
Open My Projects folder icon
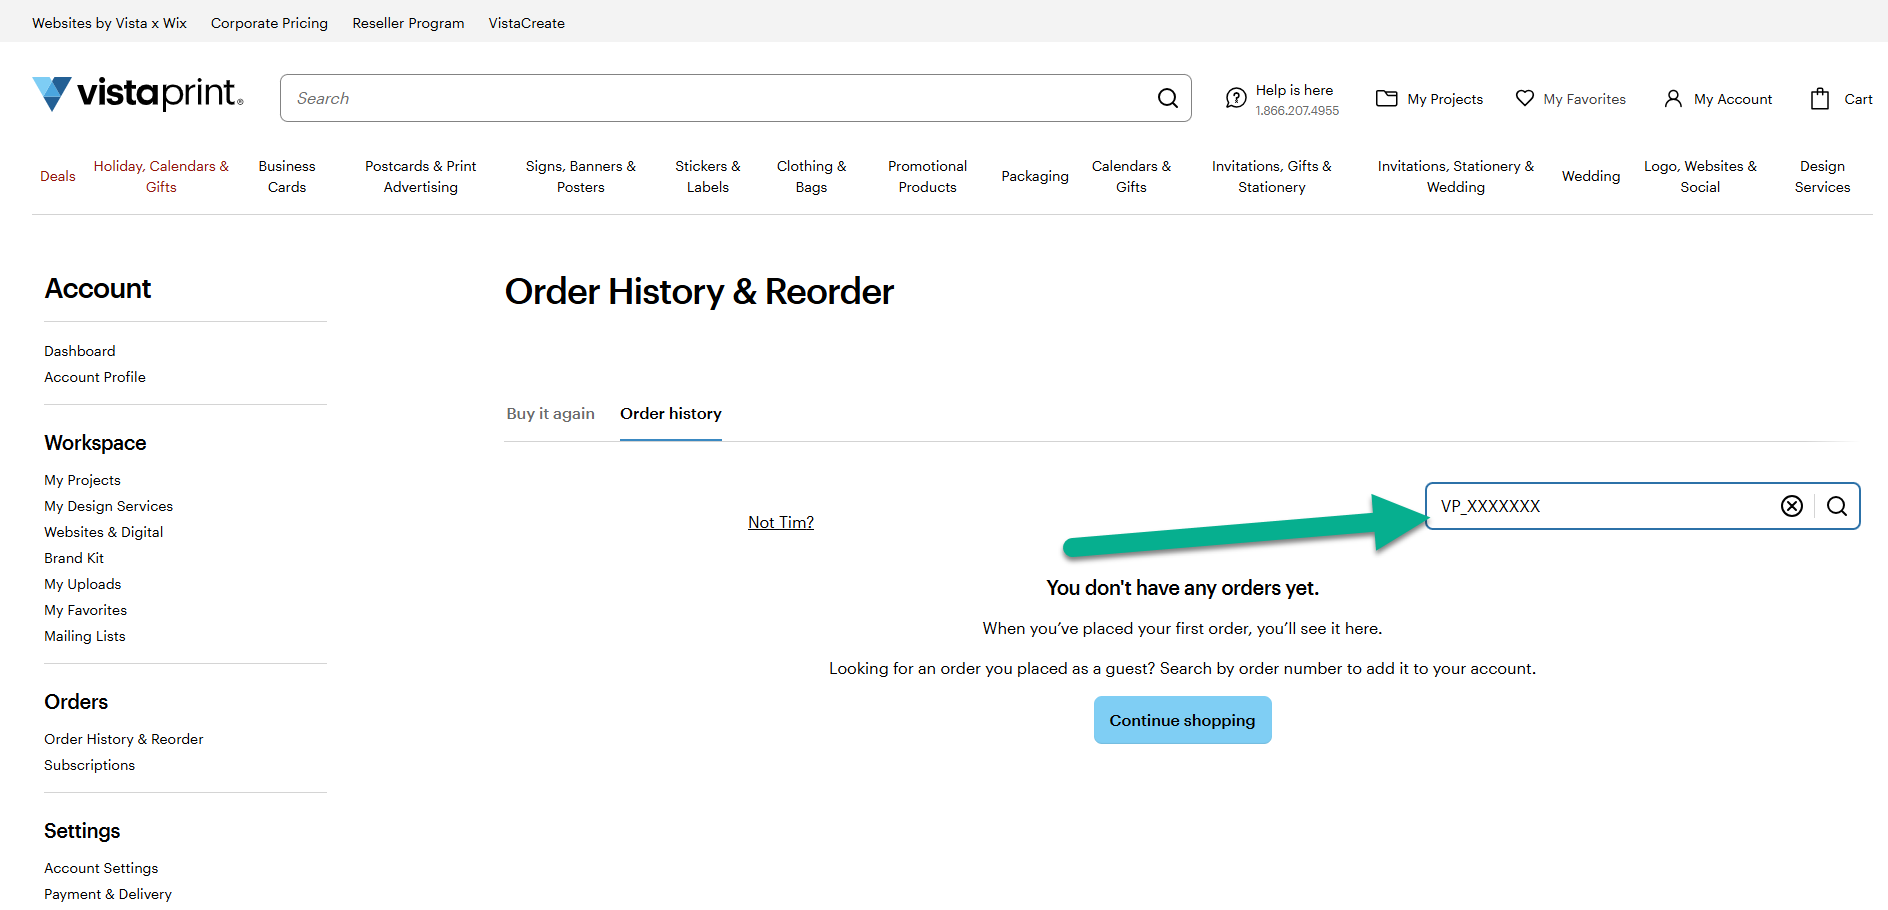1386,98
